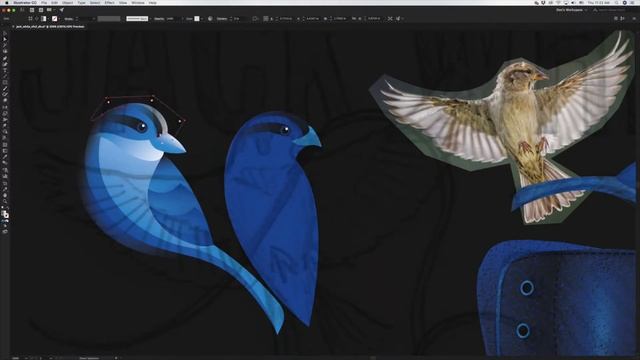
Task: Select the Rectangle tool
Action: (5, 82)
